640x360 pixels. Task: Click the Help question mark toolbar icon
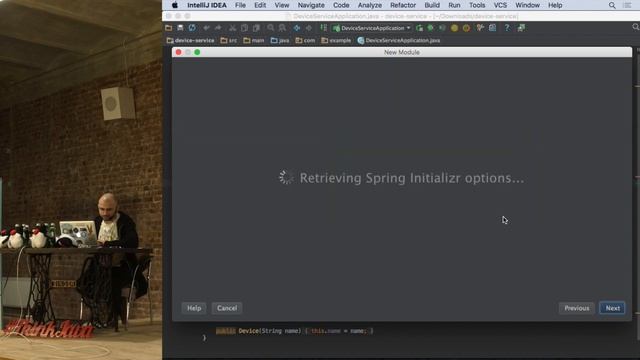[x=507, y=28]
